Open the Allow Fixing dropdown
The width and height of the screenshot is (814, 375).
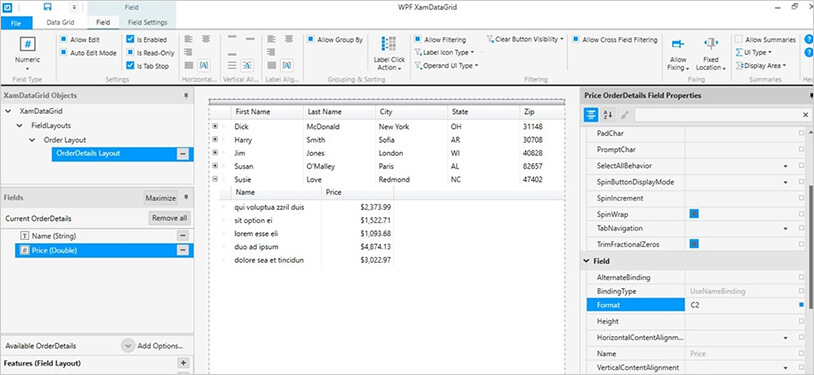pos(677,54)
